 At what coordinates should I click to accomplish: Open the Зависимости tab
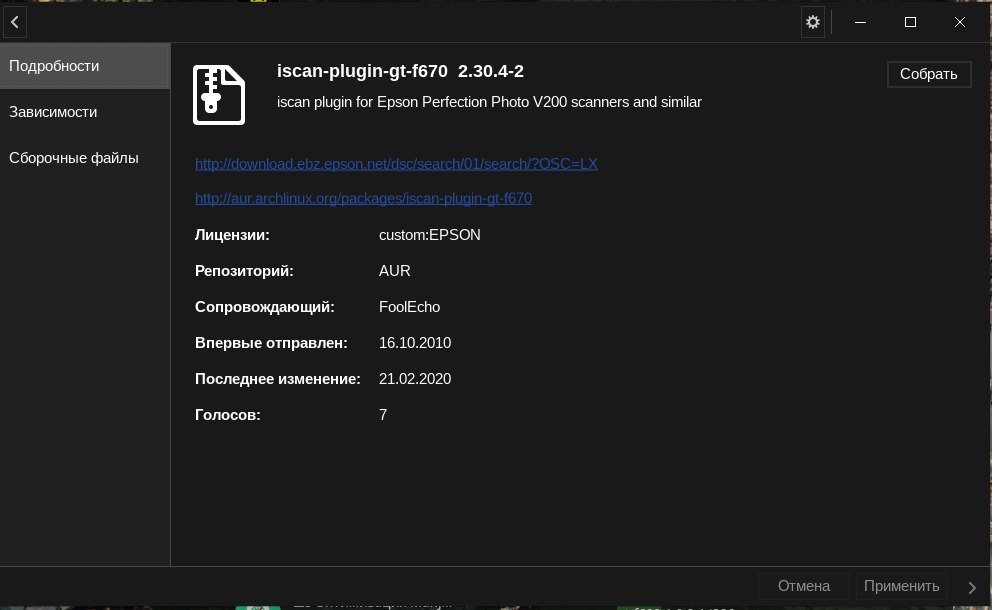(x=85, y=112)
